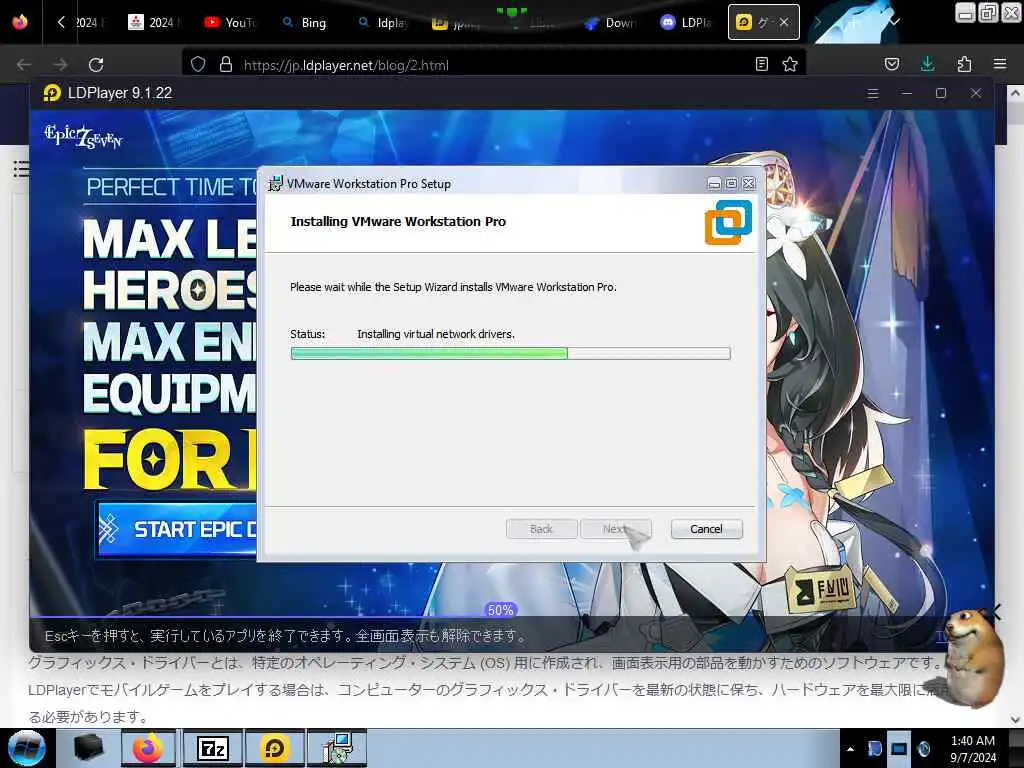Open the Firefox extensions menu

(x=964, y=64)
